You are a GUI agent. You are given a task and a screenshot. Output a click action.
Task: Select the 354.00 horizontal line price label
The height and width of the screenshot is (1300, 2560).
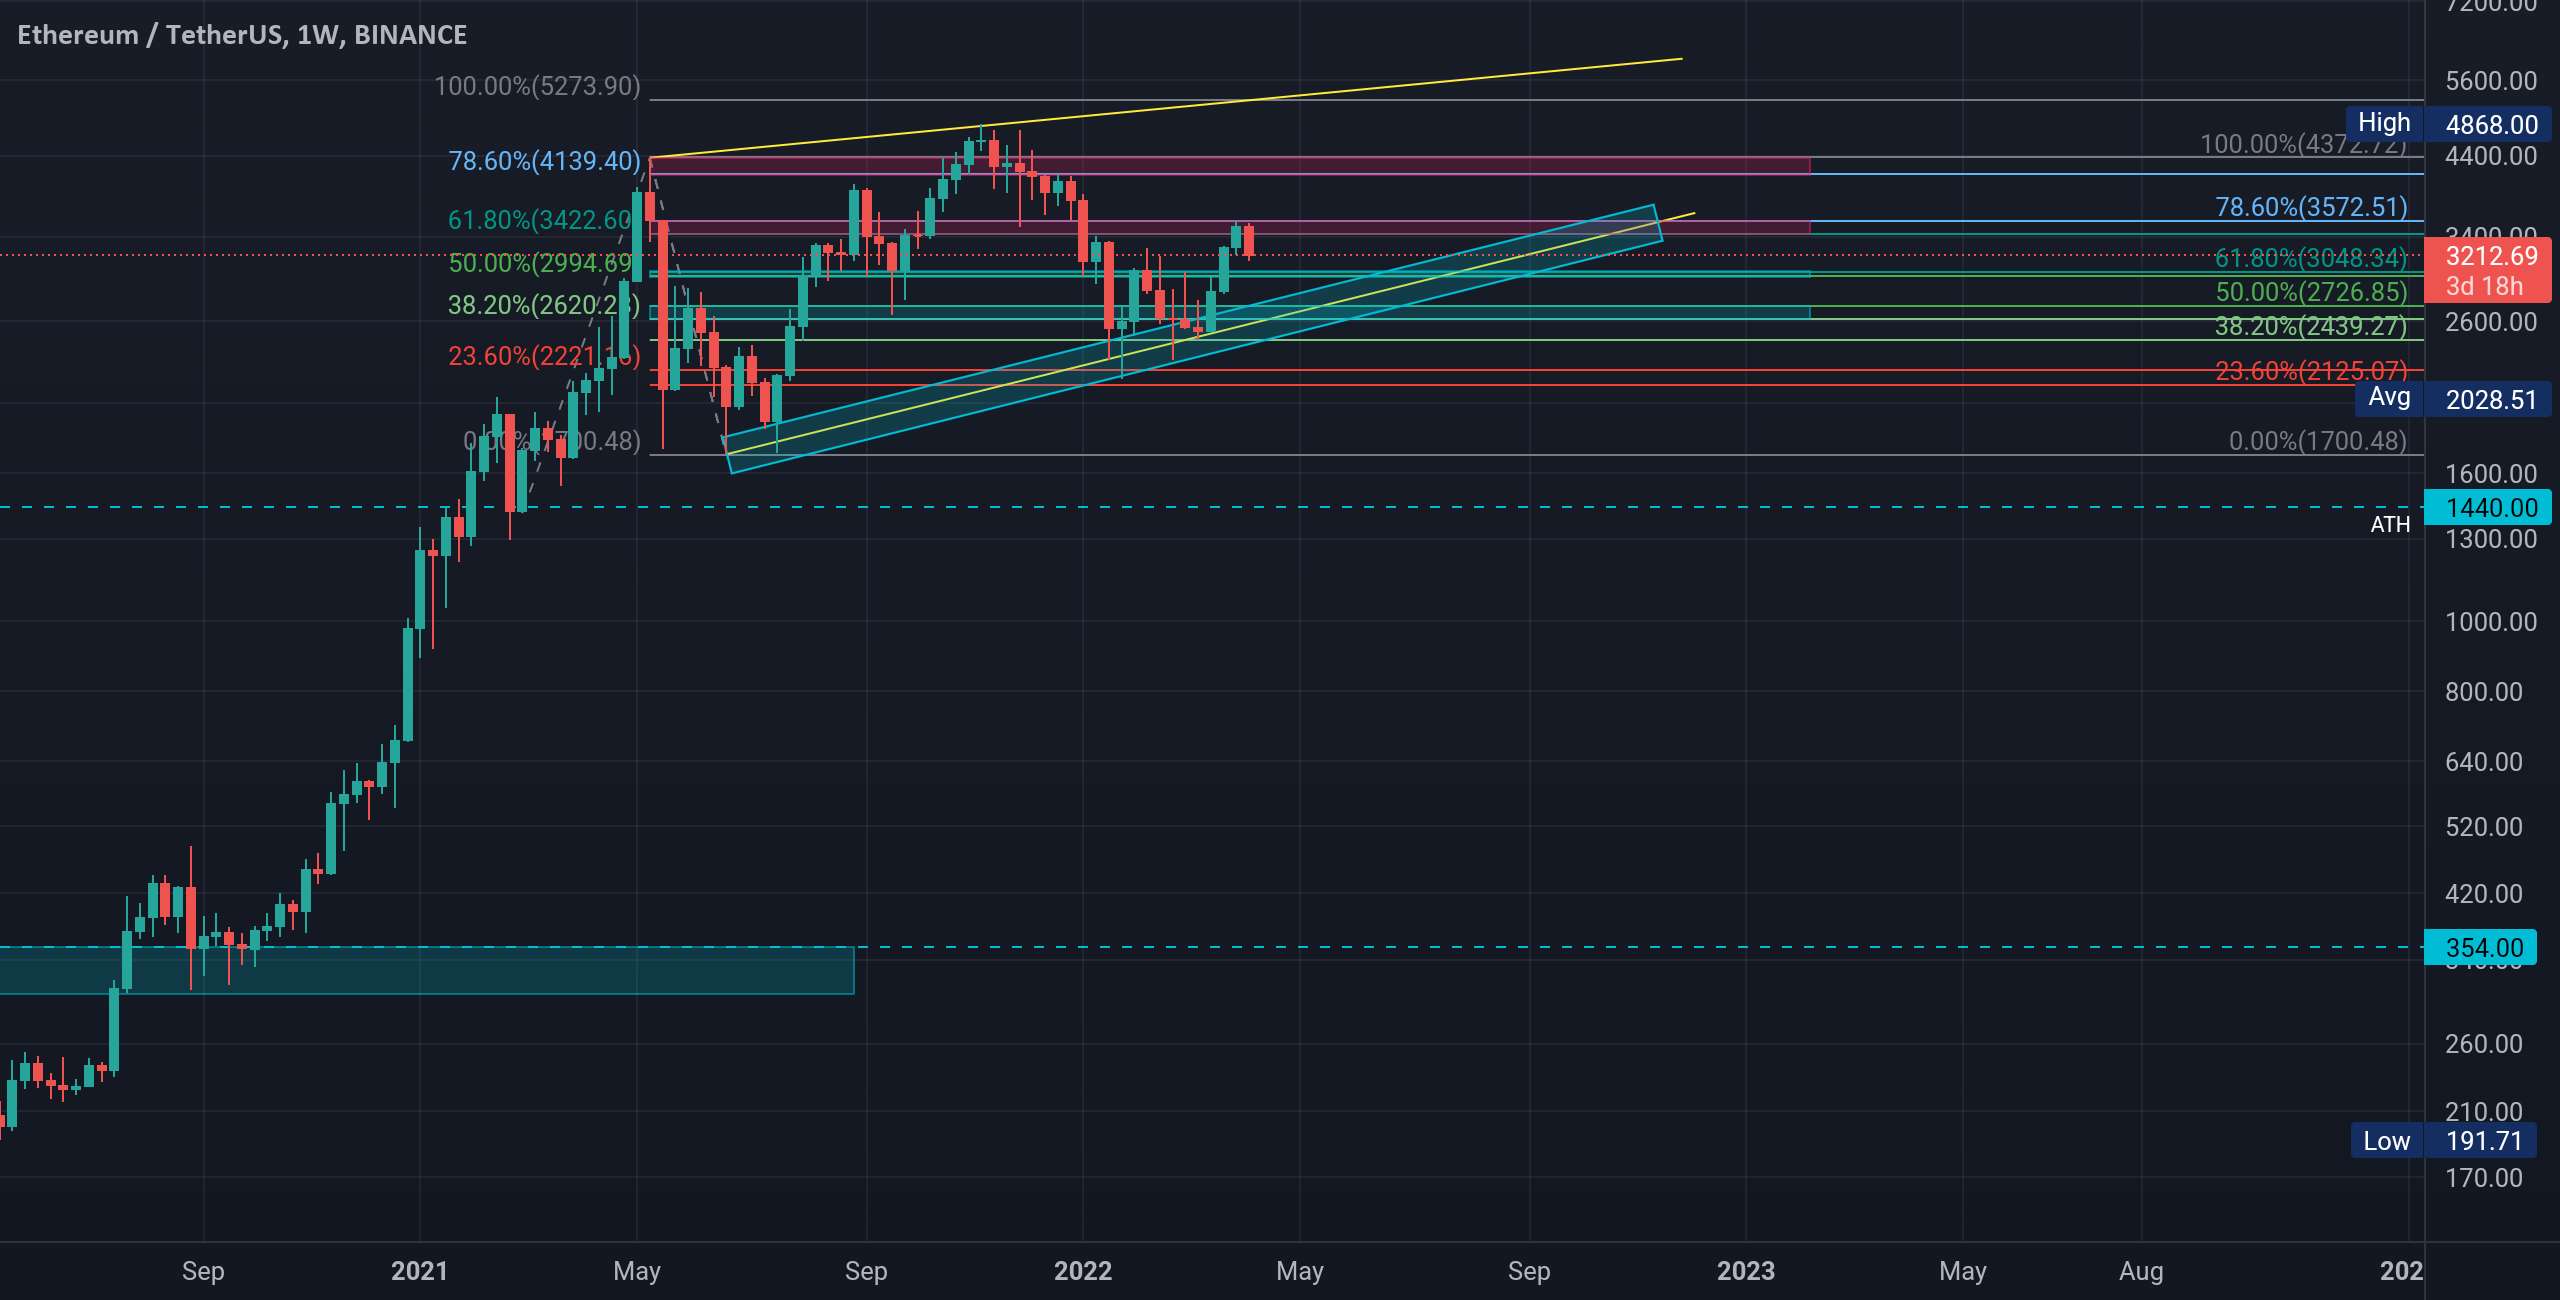click(2484, 948)
